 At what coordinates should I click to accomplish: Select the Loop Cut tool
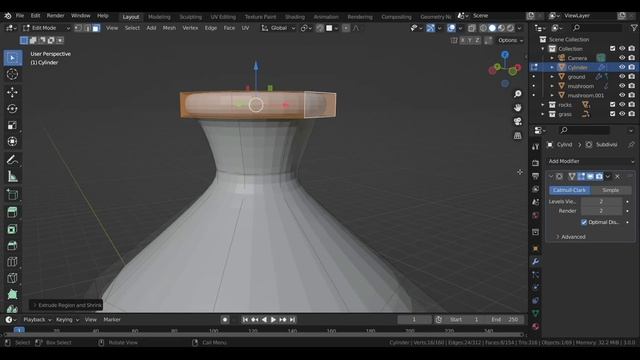pyautogui.click(x=12, y=262)
